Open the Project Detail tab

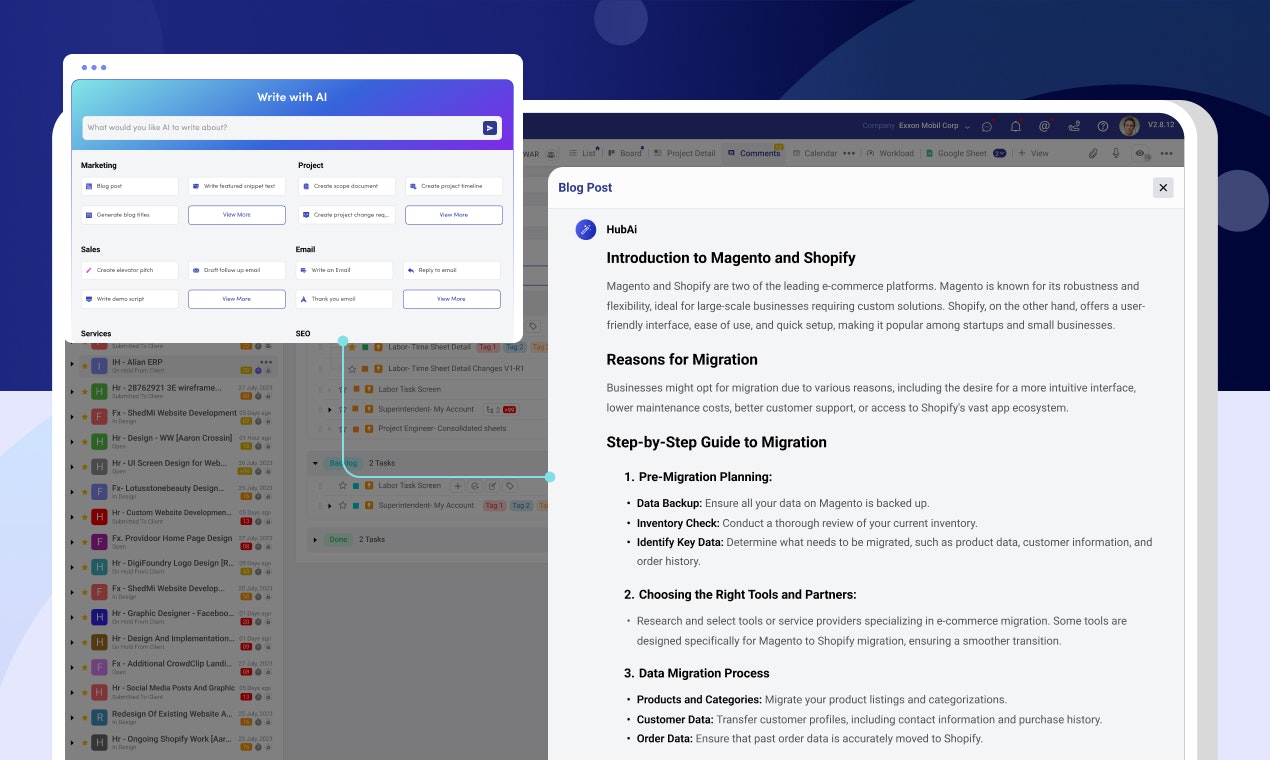click(685, 153)
